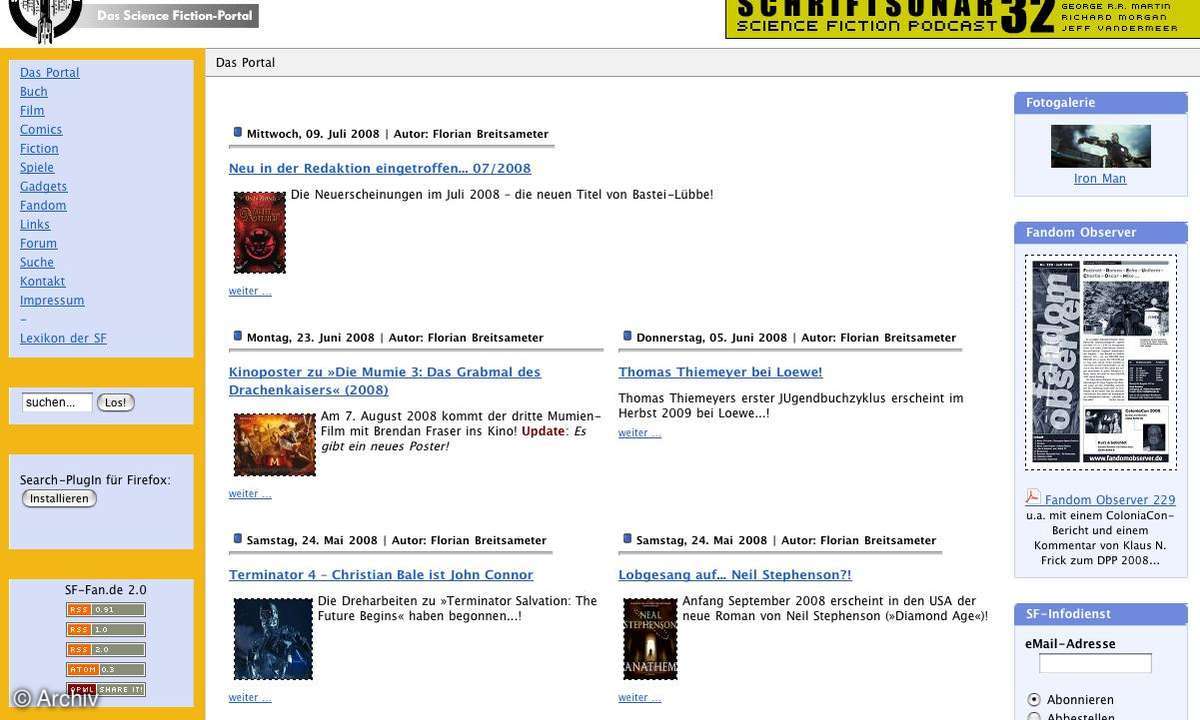1200x720 pixels.
Task: Open 'Neu in der Redaktion eingetroffen... 07/2008'
Action: click(x=380, y=169)
